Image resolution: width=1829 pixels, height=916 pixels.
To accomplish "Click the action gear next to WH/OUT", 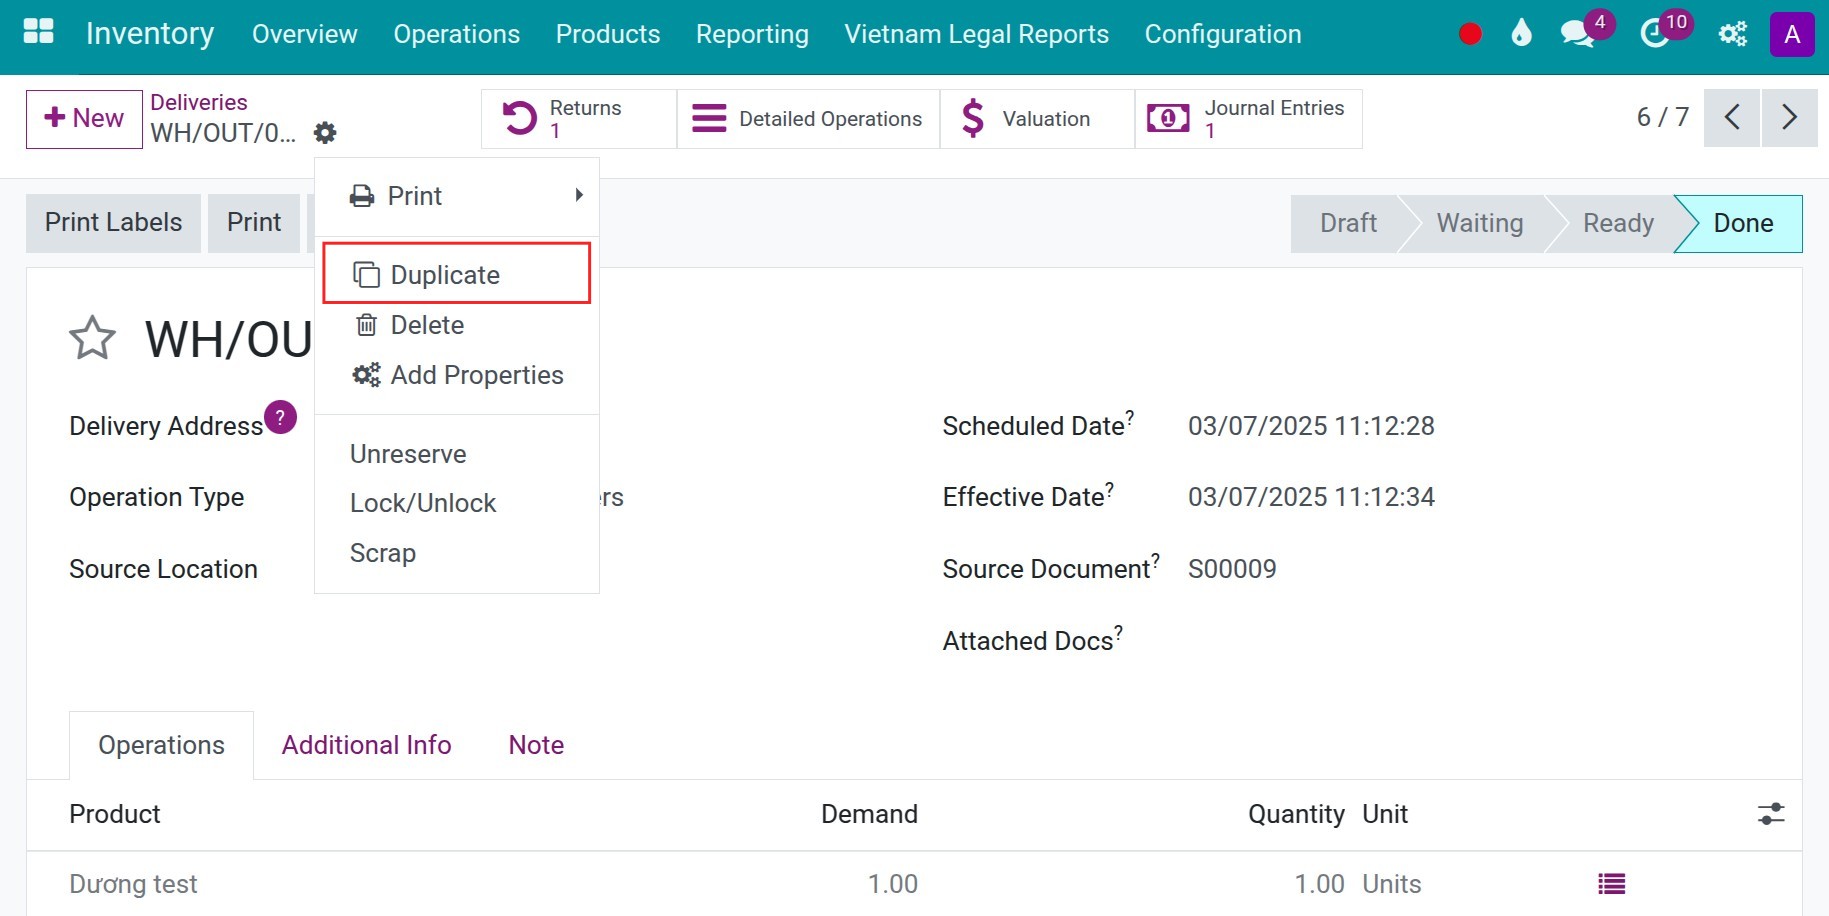I will coord(325,132).
